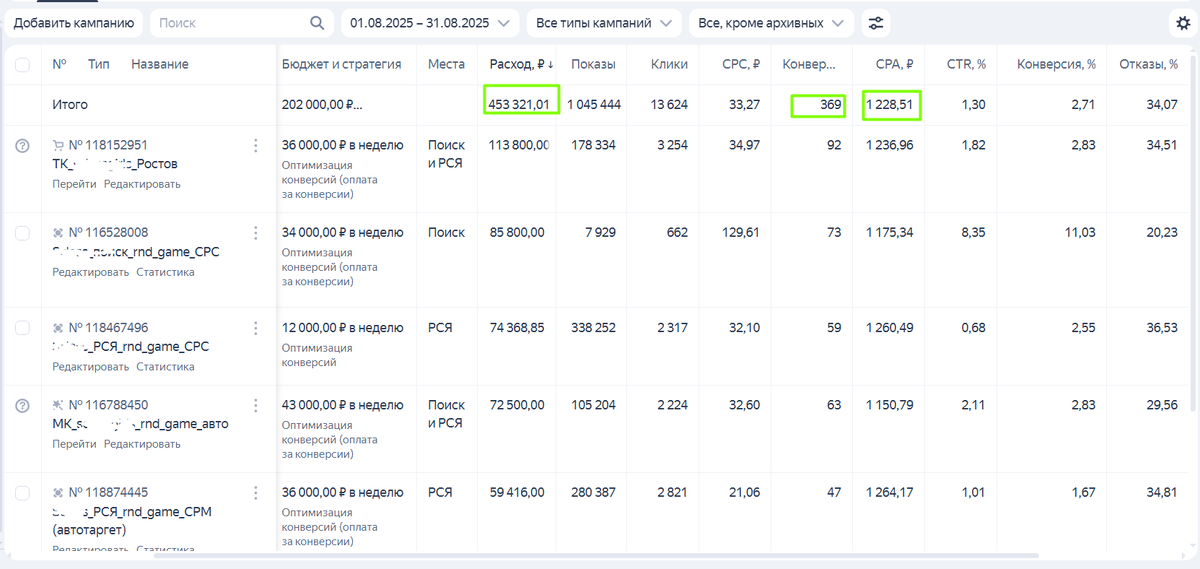This screenshot has height=569, width=1200.
Task: Click the 'CPC, ₽' column header
Action: pos(741,64)
